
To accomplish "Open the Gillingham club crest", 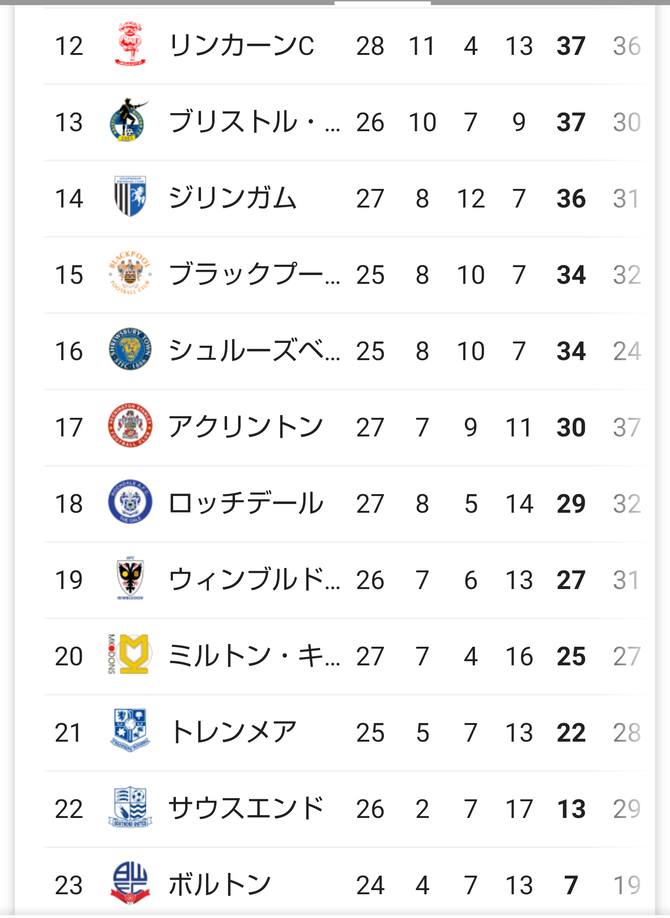I will (x=130, y=197).
